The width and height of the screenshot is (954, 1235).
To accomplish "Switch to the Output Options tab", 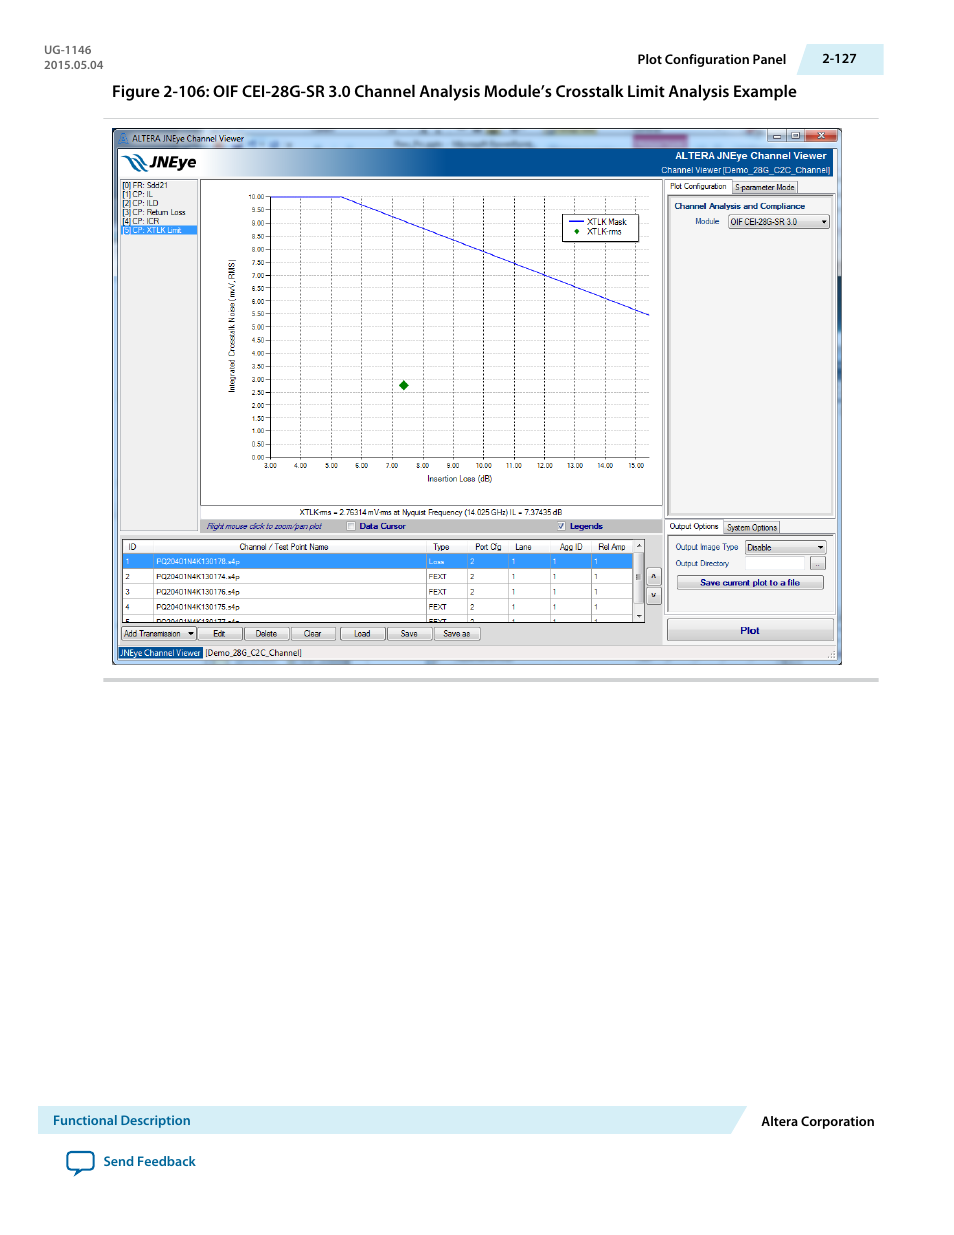I will (x=694, y=527).
